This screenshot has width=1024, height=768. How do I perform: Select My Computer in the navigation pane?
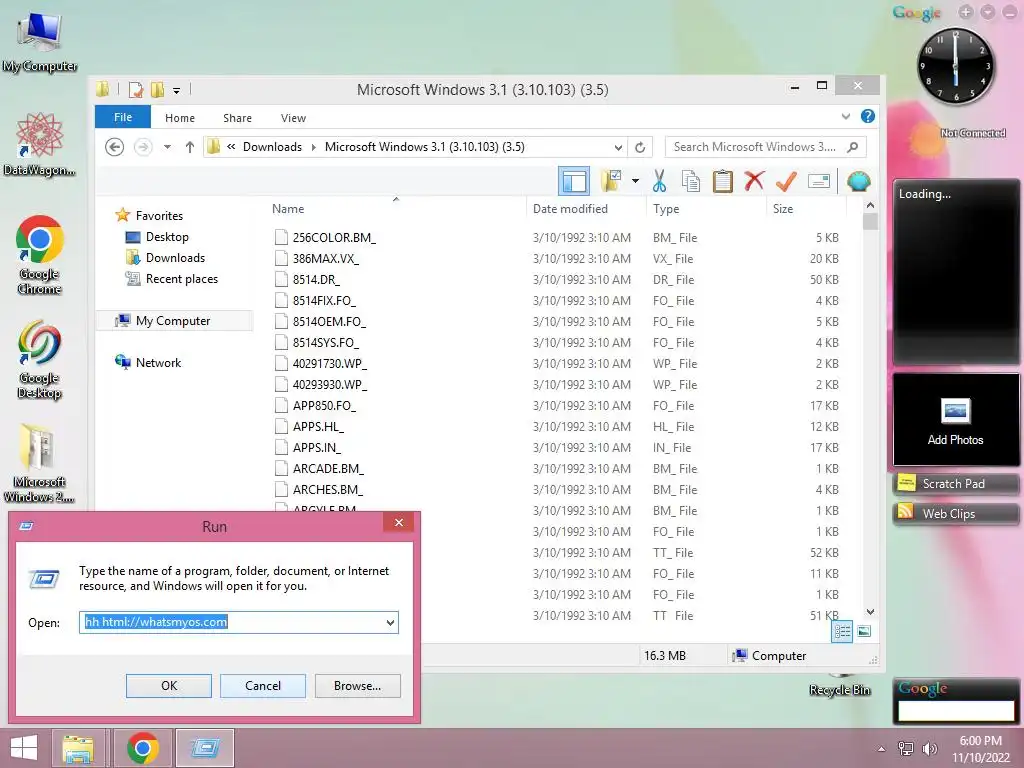(173, 321)
